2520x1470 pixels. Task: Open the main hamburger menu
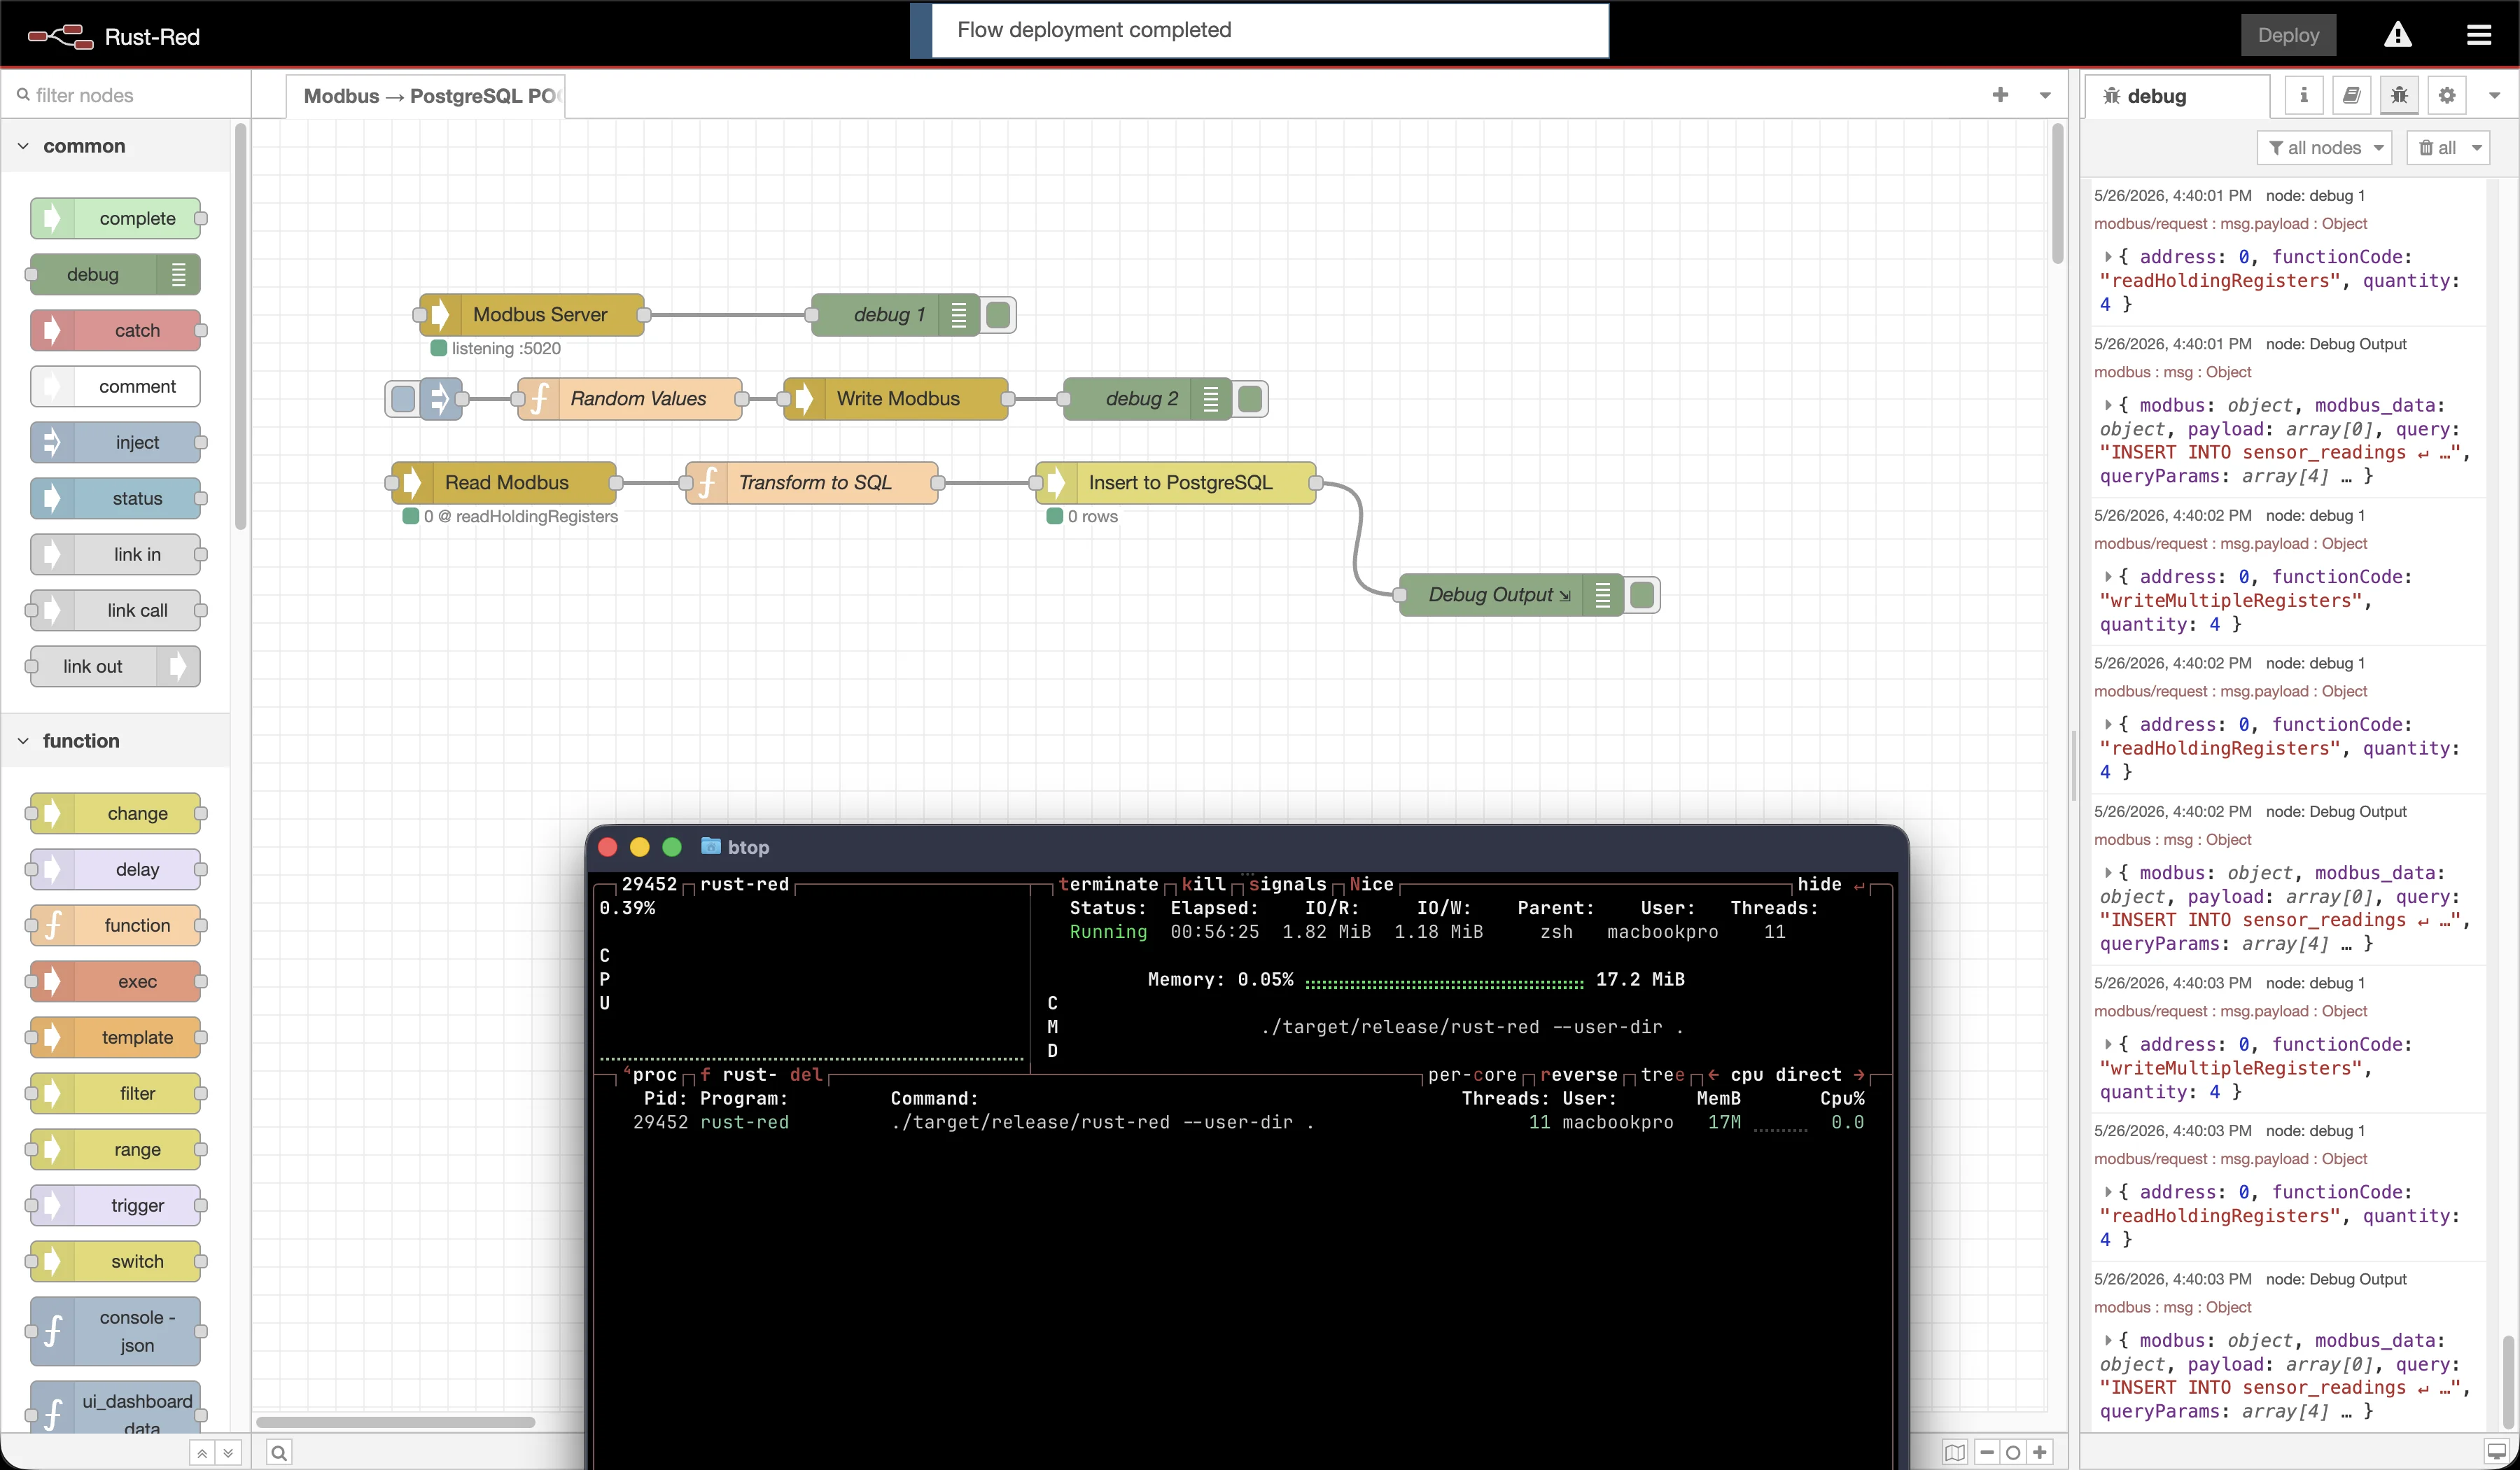point(2478,36)
